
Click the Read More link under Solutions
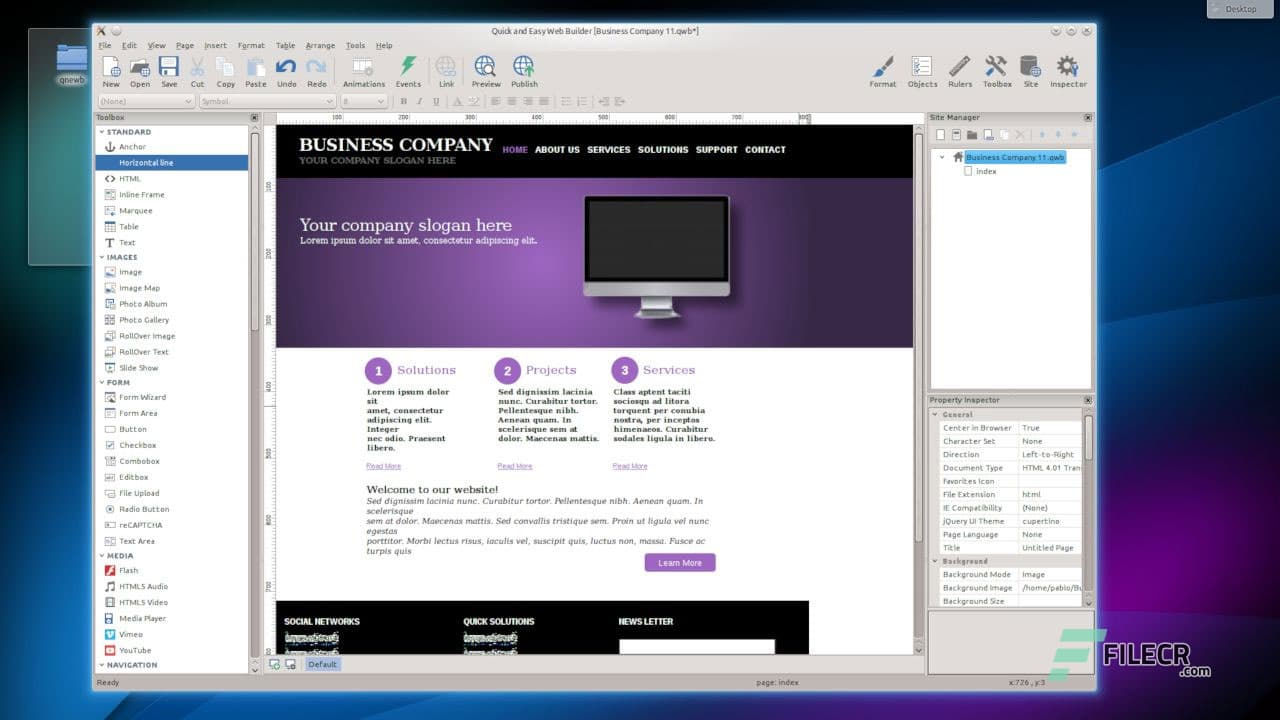coord(383,465)
